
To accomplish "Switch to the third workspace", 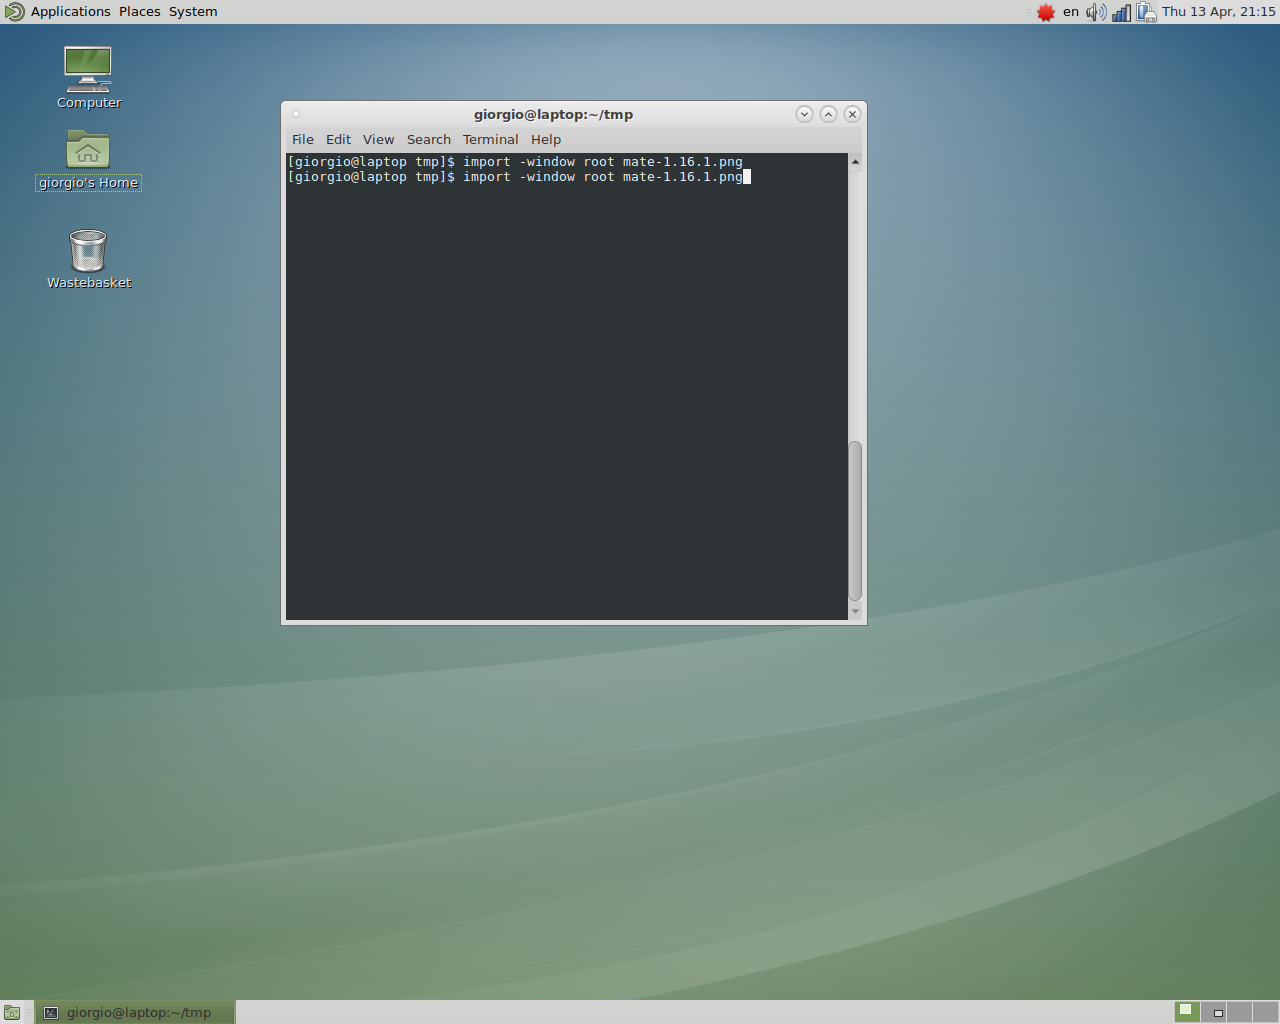I will [1239, 1012].
